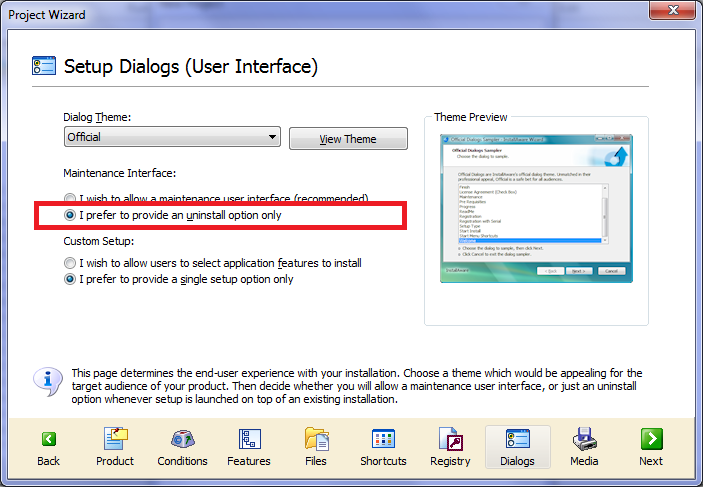Open the Conditions wizard page

pyautogui.click(x=182, y=447)
